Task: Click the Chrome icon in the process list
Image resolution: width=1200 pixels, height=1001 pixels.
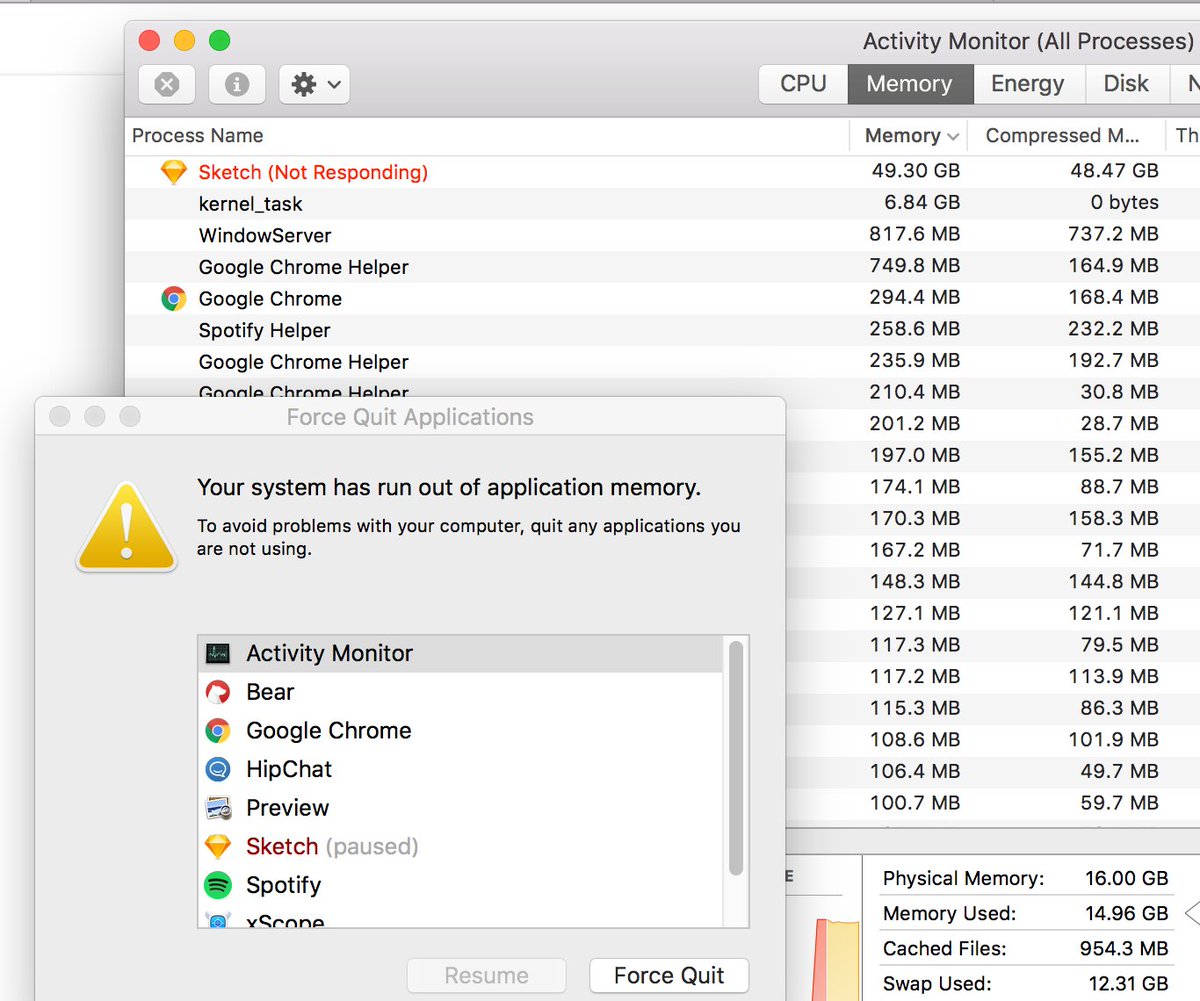Action: [x=174, y=298]
